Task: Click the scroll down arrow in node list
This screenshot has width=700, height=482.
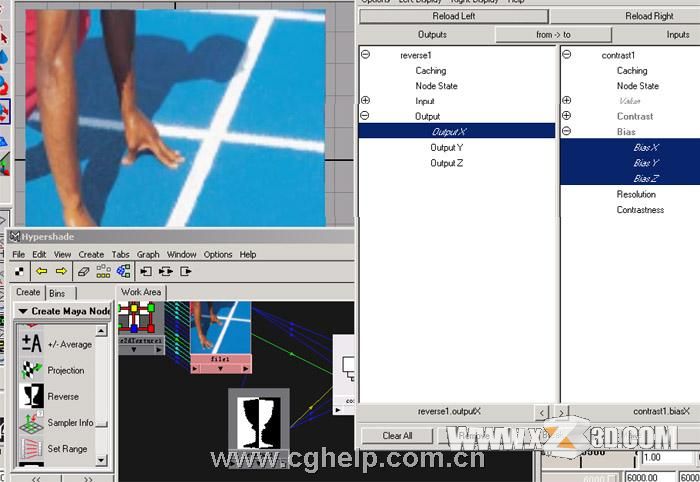Action: (101, 460)
